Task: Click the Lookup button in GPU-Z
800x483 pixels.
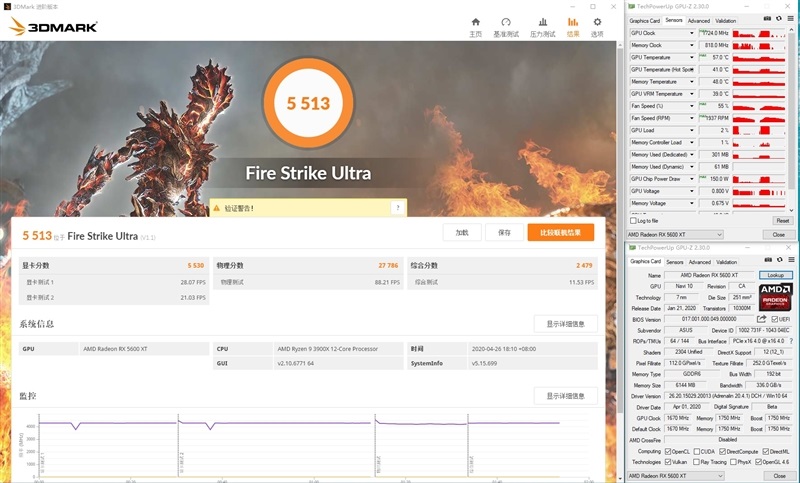Action: coord(775,275)
